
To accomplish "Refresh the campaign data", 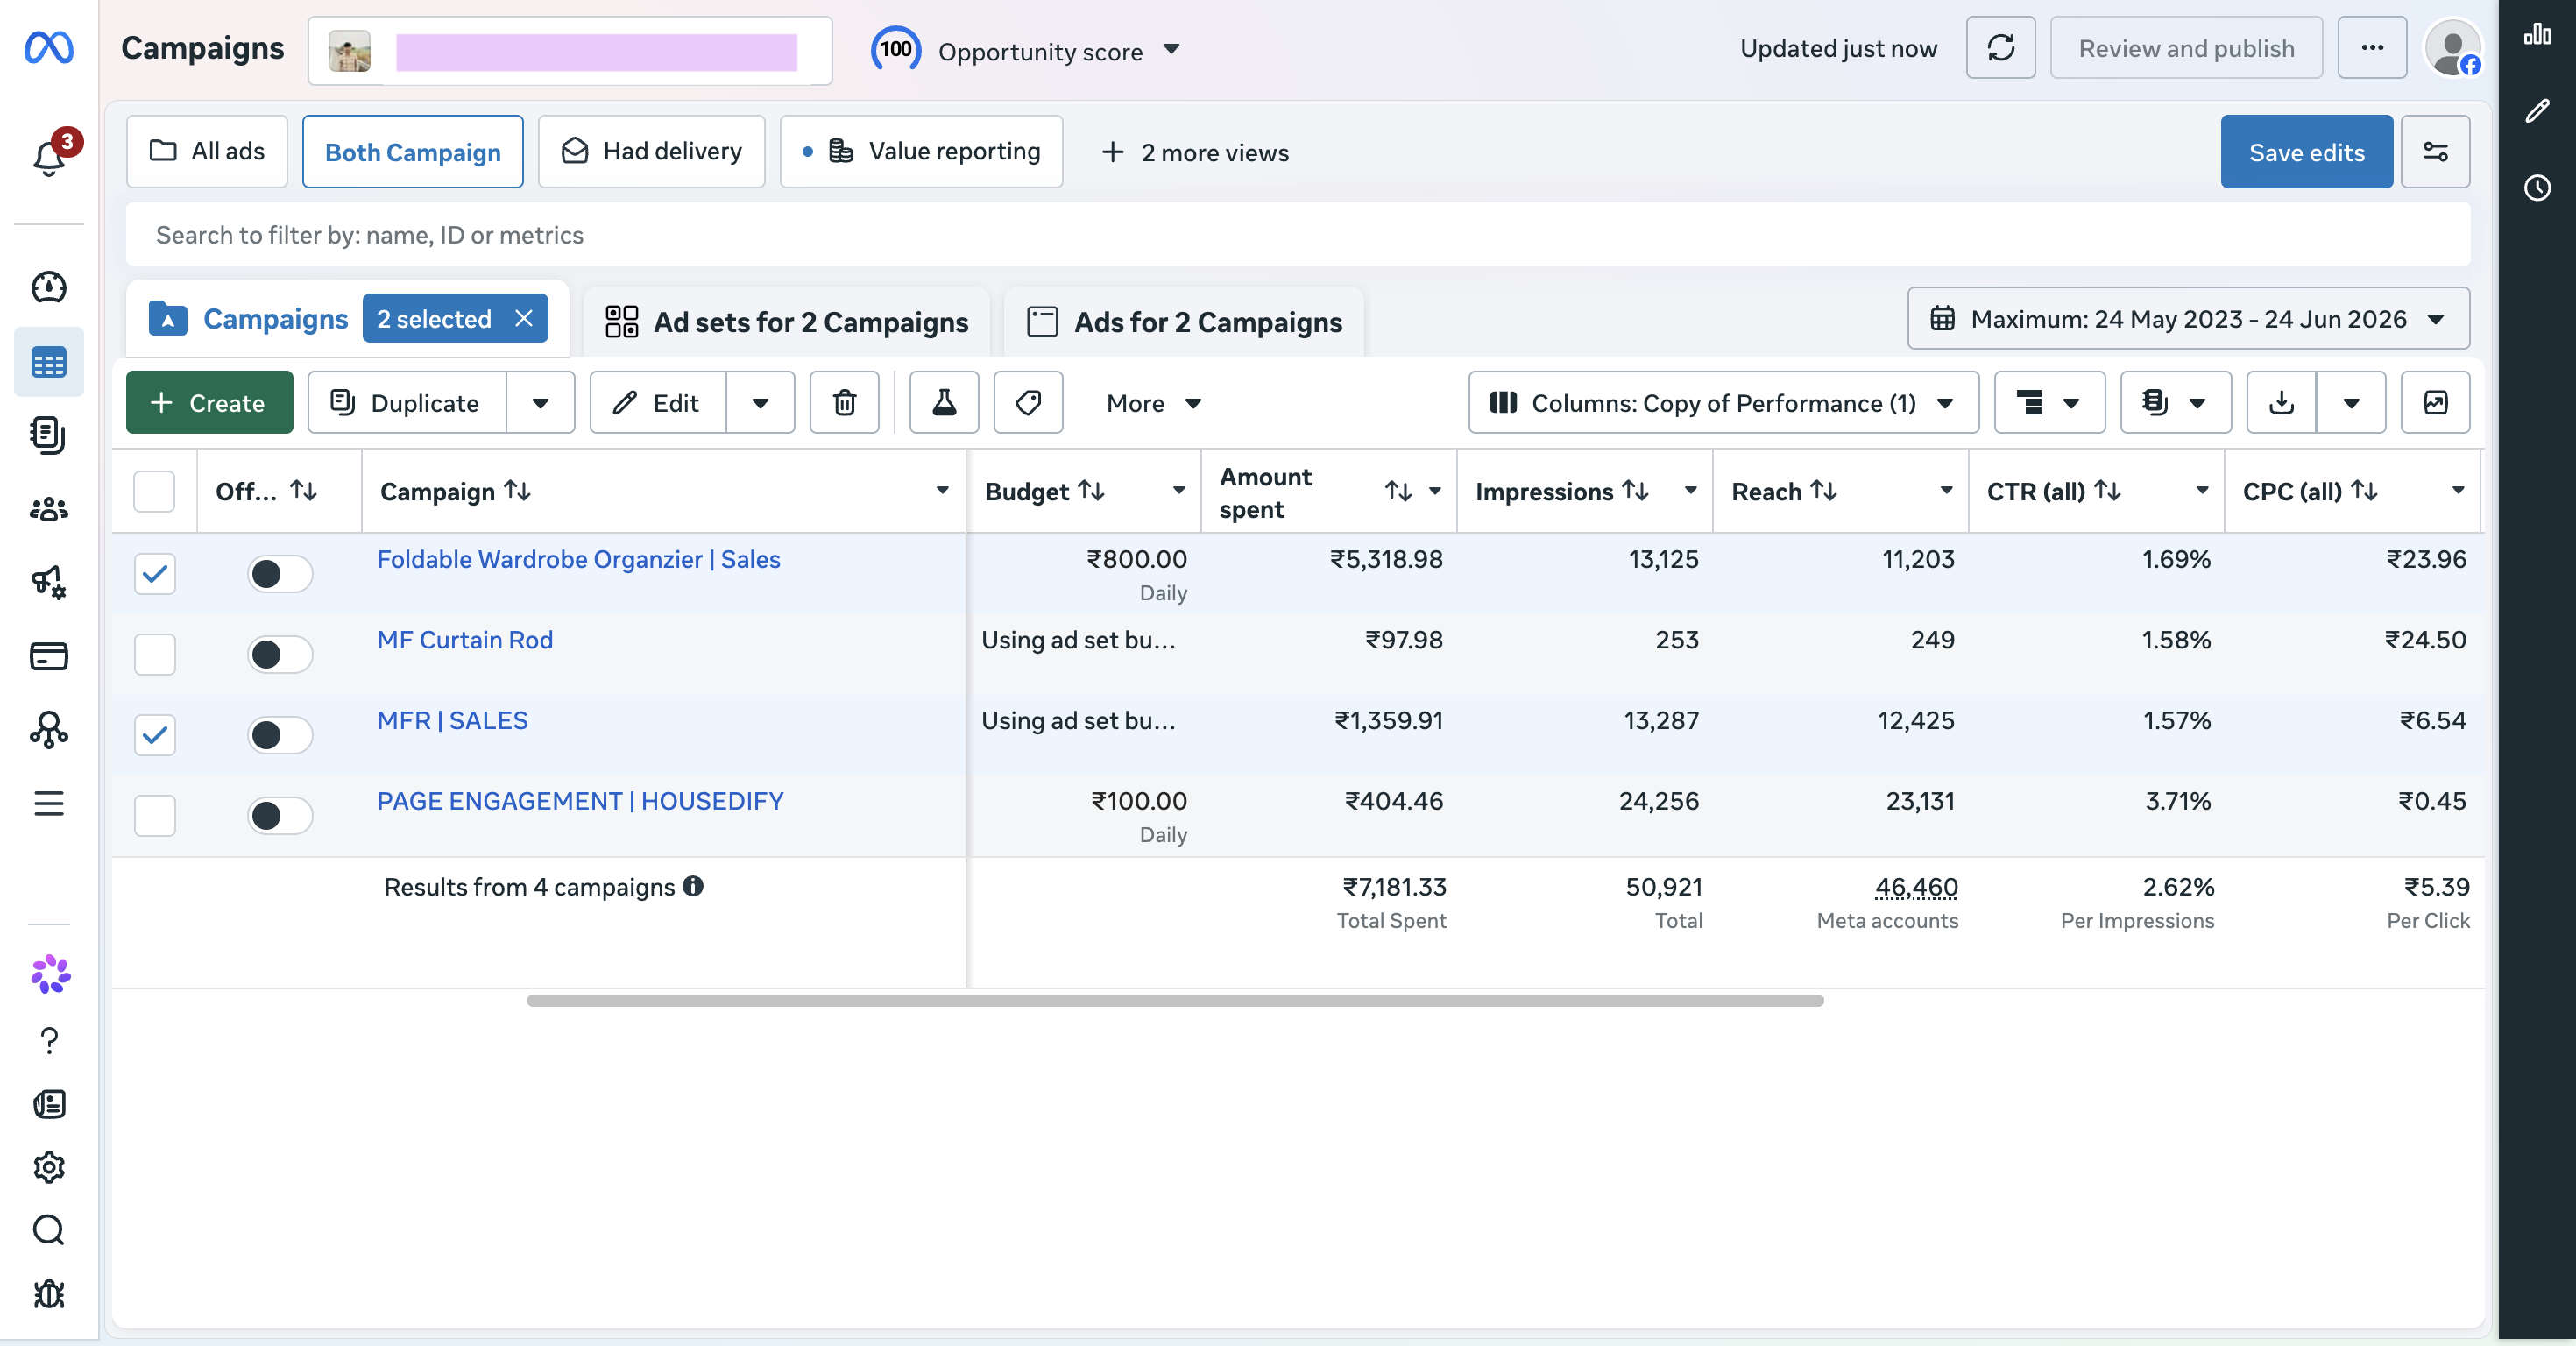I will [2000, 47].
